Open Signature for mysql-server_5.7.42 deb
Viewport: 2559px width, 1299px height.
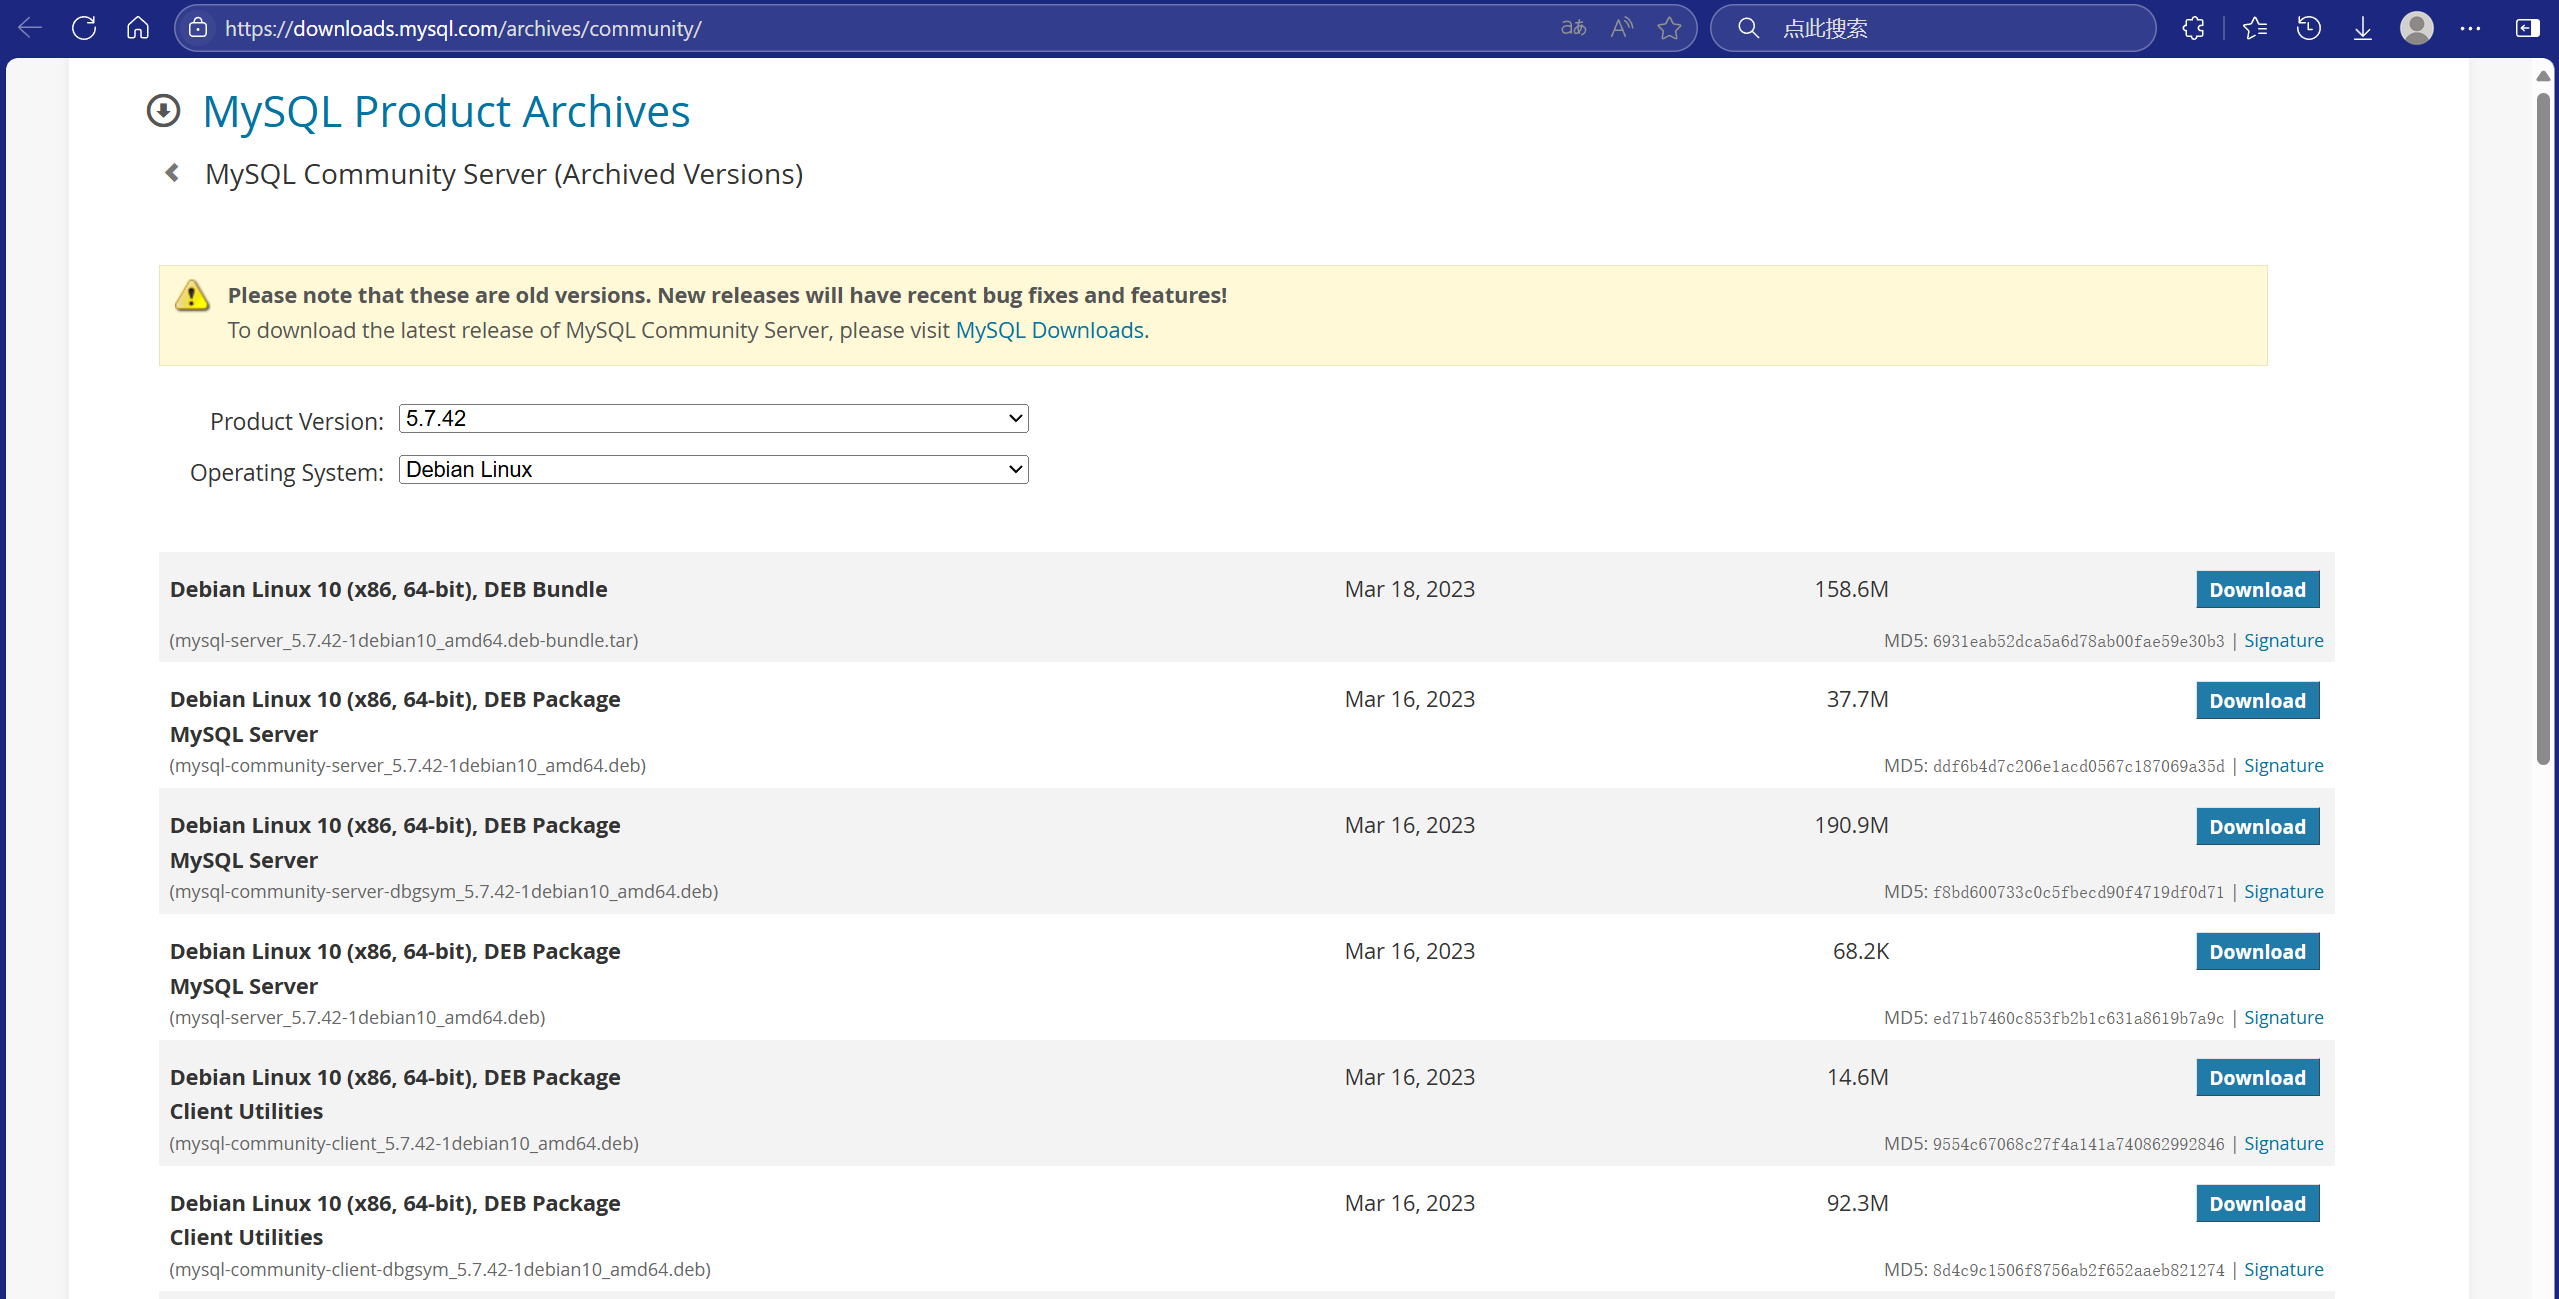[x=2283, y=1017]
